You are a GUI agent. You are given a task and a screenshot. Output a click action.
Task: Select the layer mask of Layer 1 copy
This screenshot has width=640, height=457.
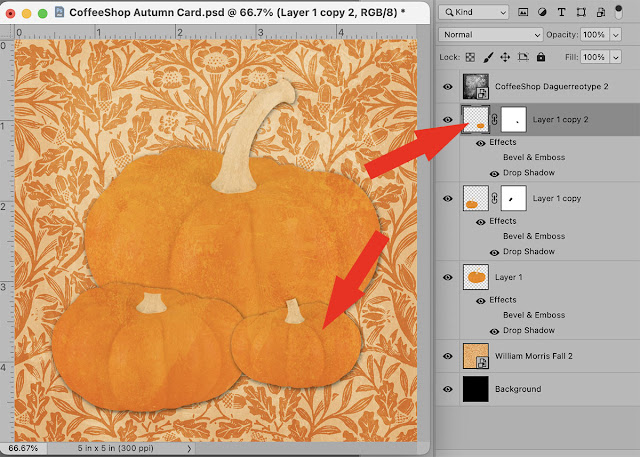[x=513, y=198]
